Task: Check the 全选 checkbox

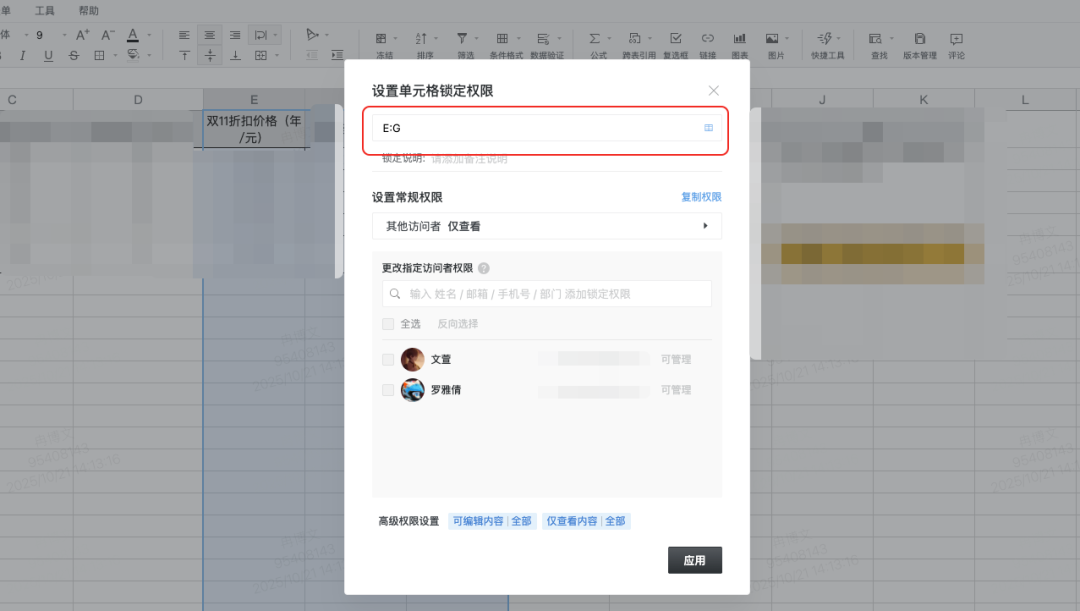Action: tap(388, 324)
